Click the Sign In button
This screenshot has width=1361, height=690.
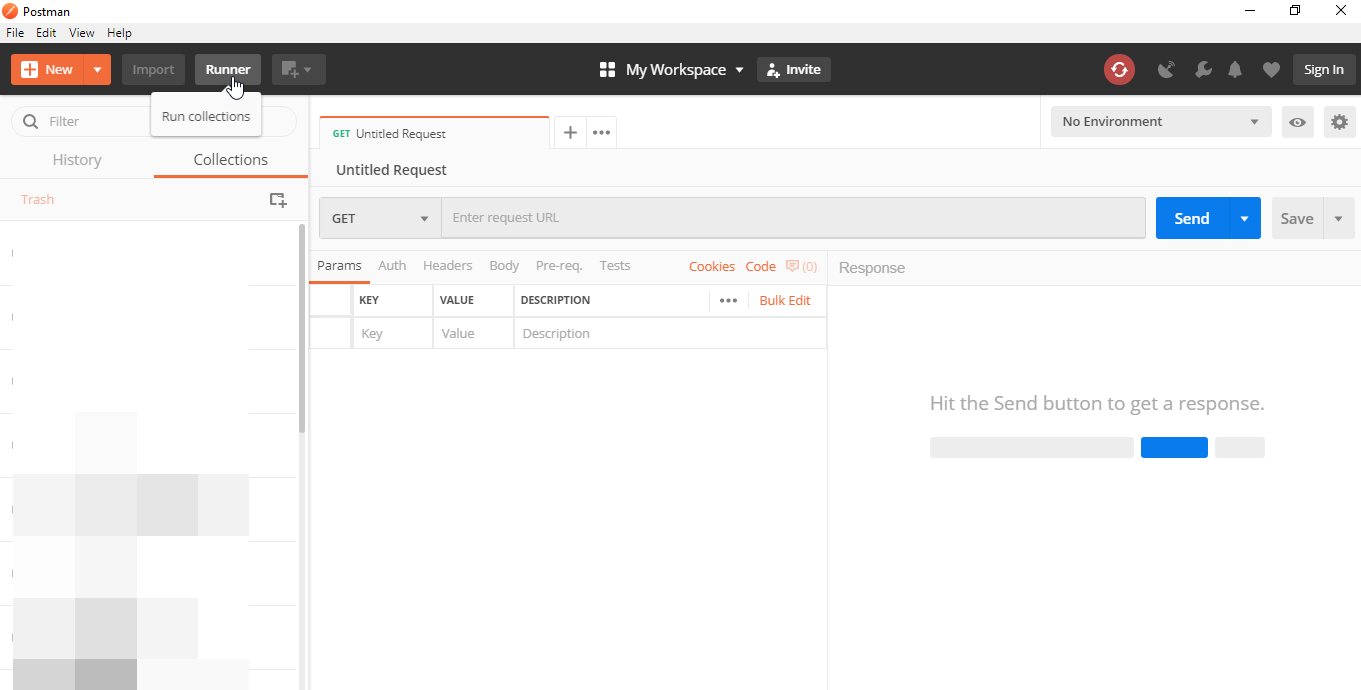1323,69
